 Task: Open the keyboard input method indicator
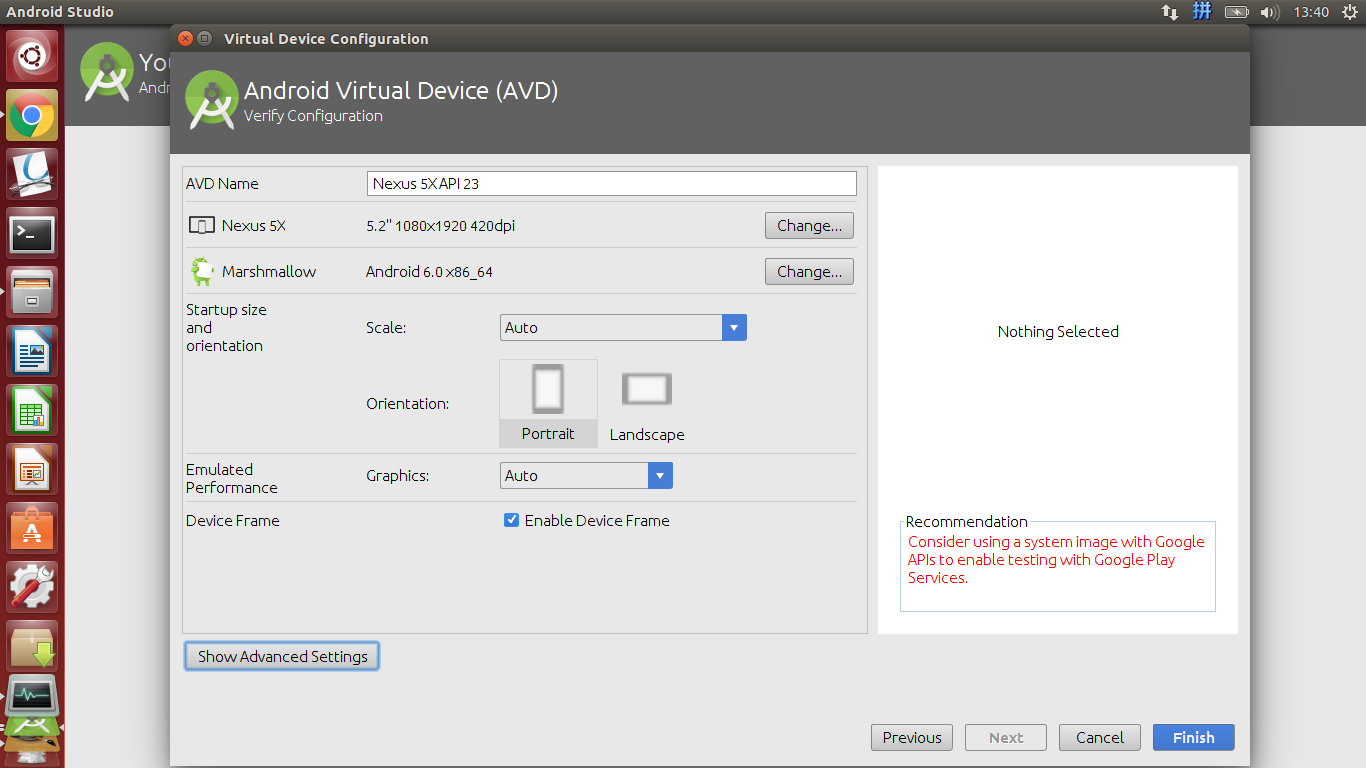(x=1203, y=12)
